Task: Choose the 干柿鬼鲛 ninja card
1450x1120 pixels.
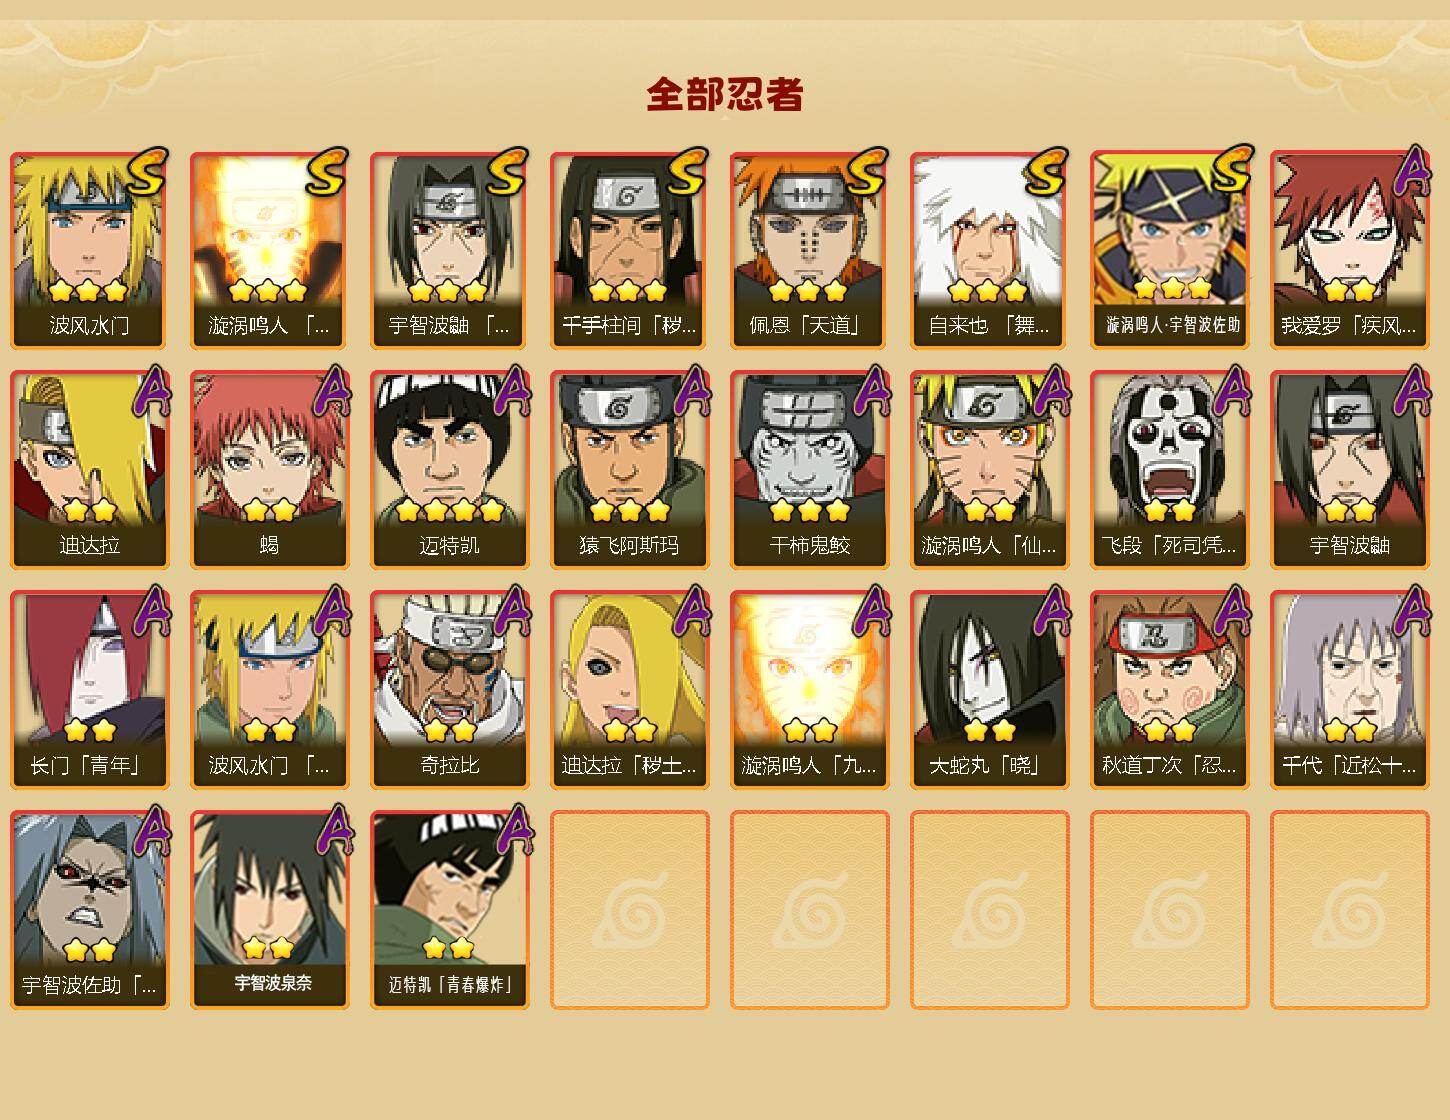Action: 809,470
